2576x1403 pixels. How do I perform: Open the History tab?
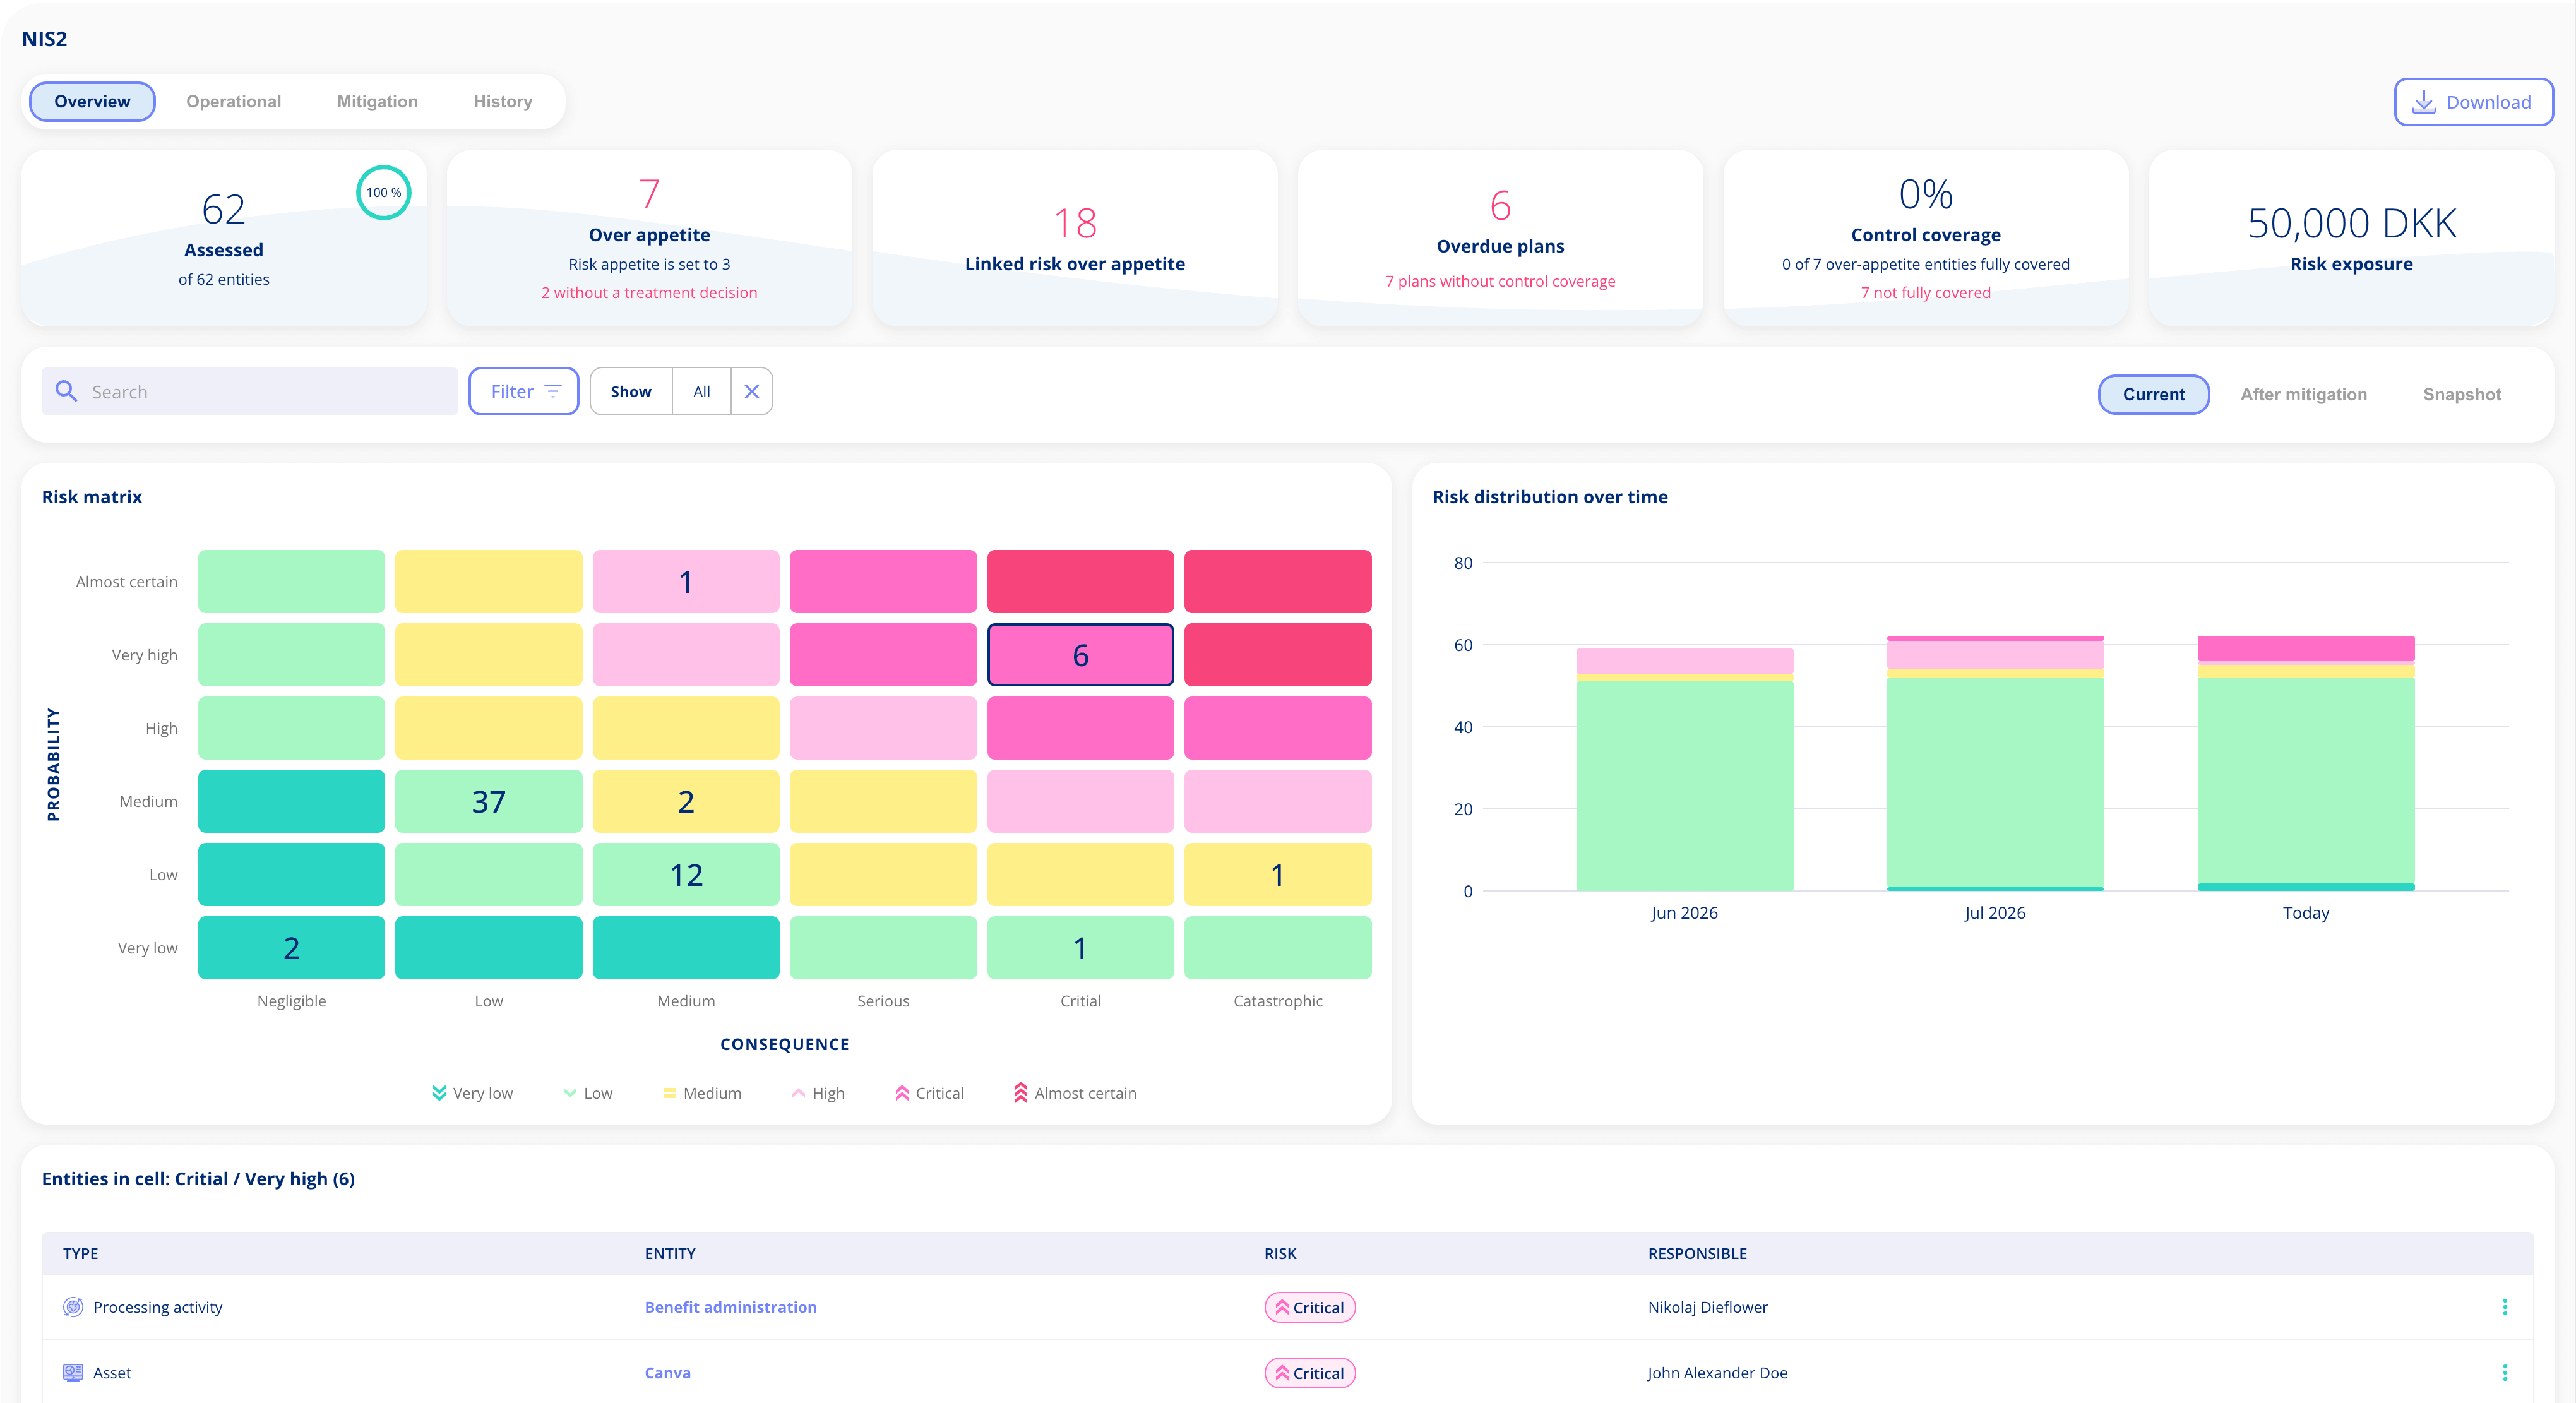tap(502, 101)
